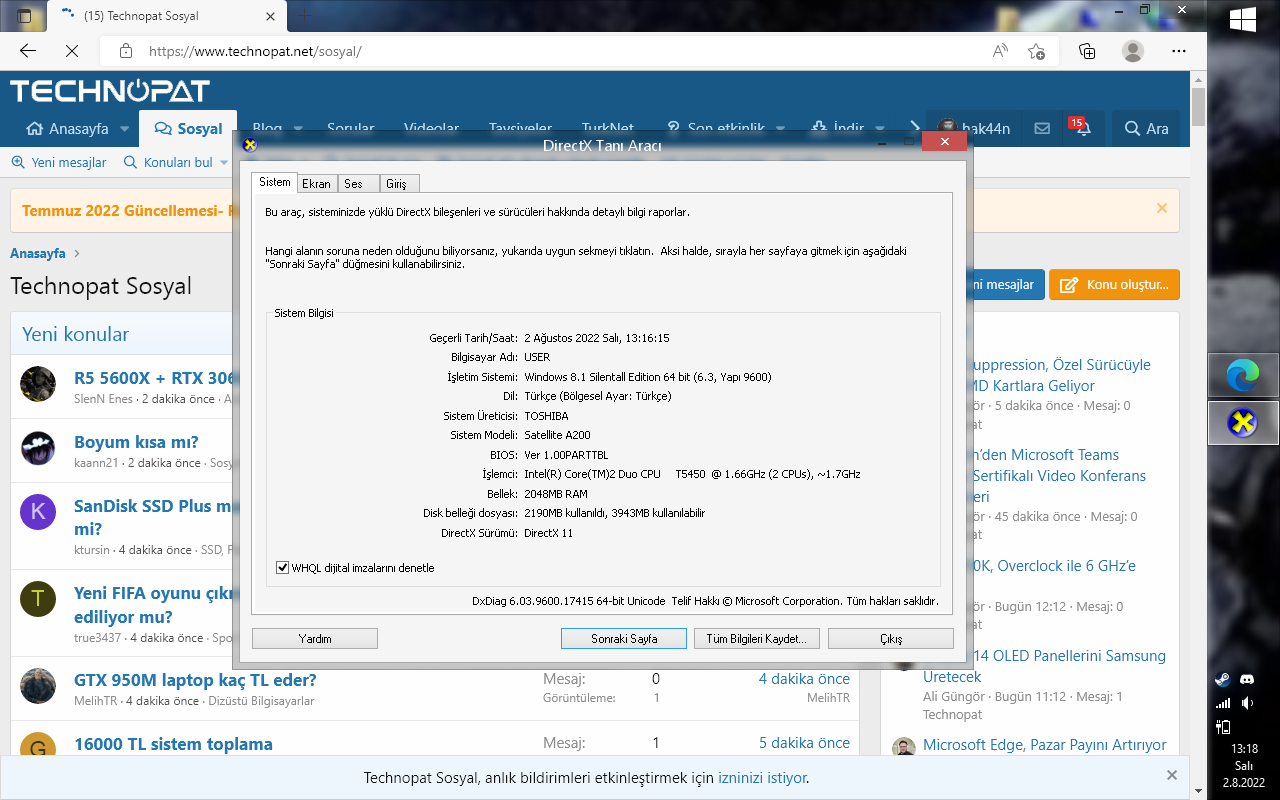Open the Steam tray icon
Viewport: 1280px width, 800px height.
(1223, 678)
